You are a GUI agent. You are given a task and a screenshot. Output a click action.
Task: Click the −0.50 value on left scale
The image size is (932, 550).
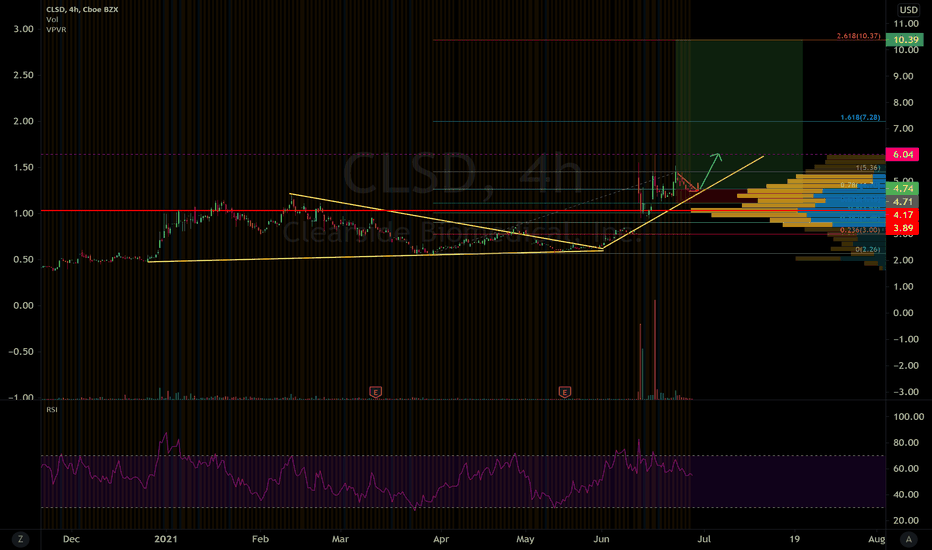(21, 351)
